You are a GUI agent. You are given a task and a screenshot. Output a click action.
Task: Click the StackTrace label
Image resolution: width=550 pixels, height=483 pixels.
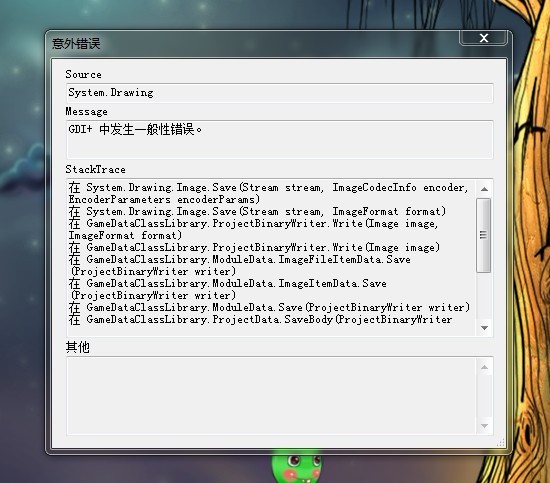[x=95, y=169]
